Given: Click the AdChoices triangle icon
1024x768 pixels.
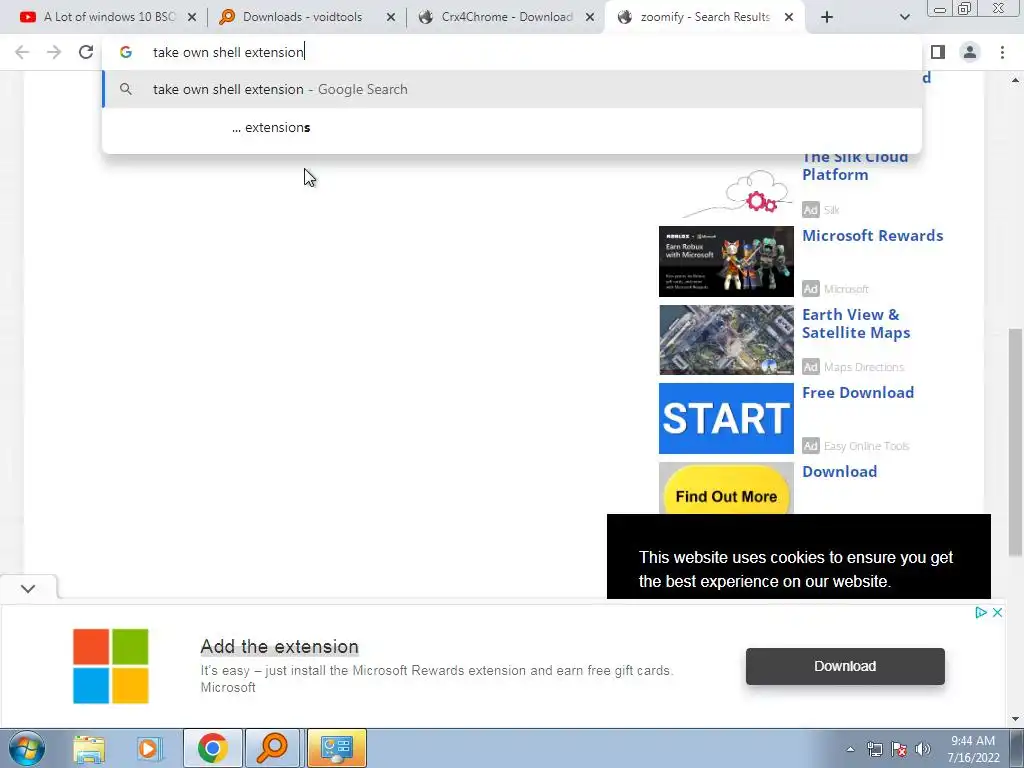Looking at the screenshot, I should 980,613.
